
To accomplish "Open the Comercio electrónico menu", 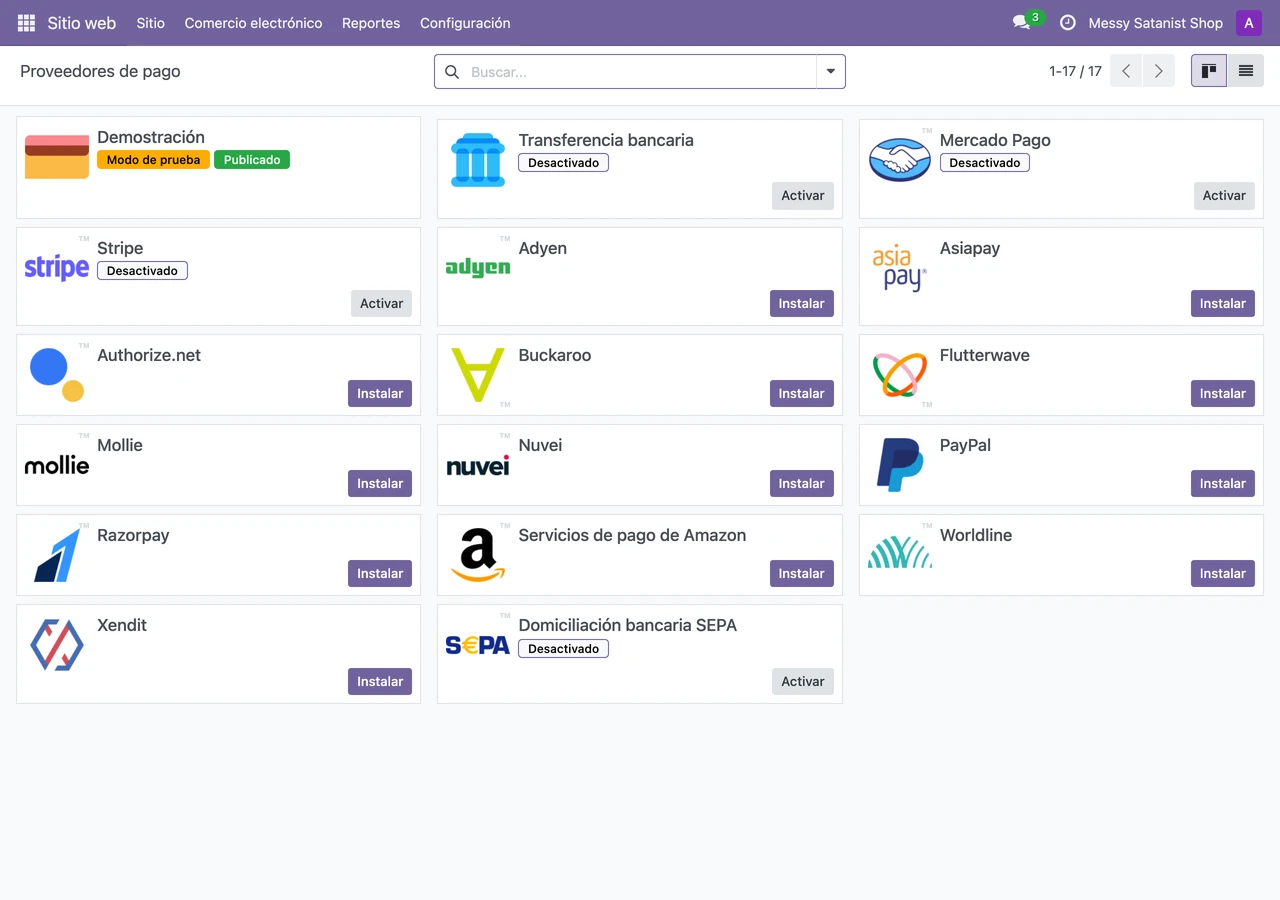I will (x=253, y=23).
